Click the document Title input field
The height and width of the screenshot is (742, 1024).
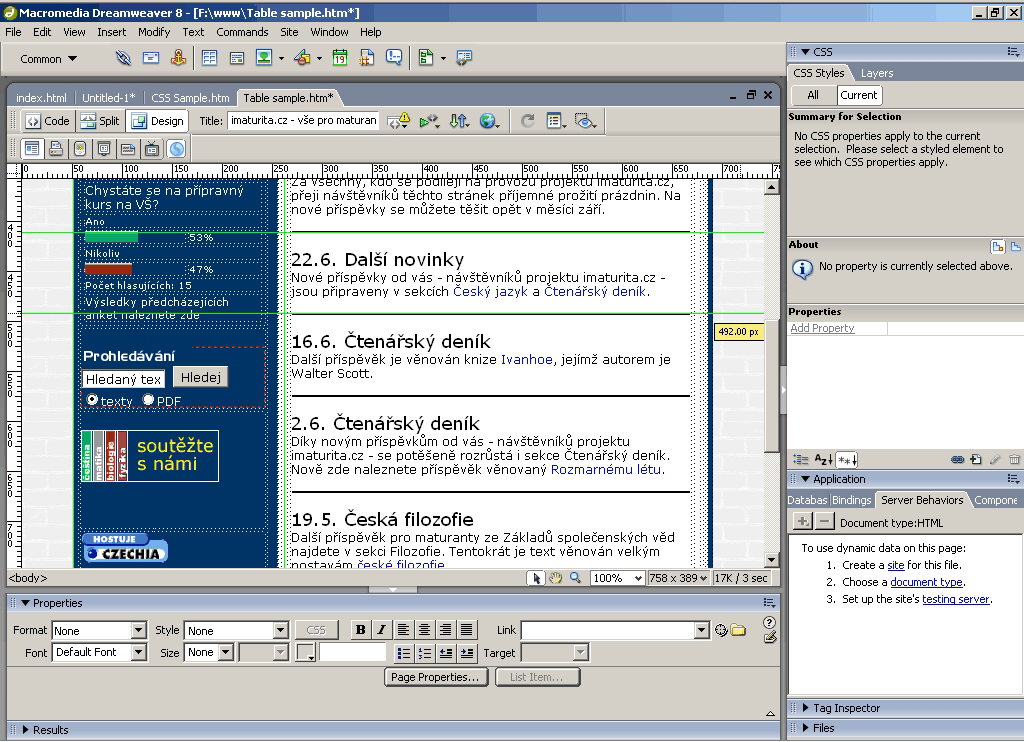pyautogui.click(x=303, y=121)
